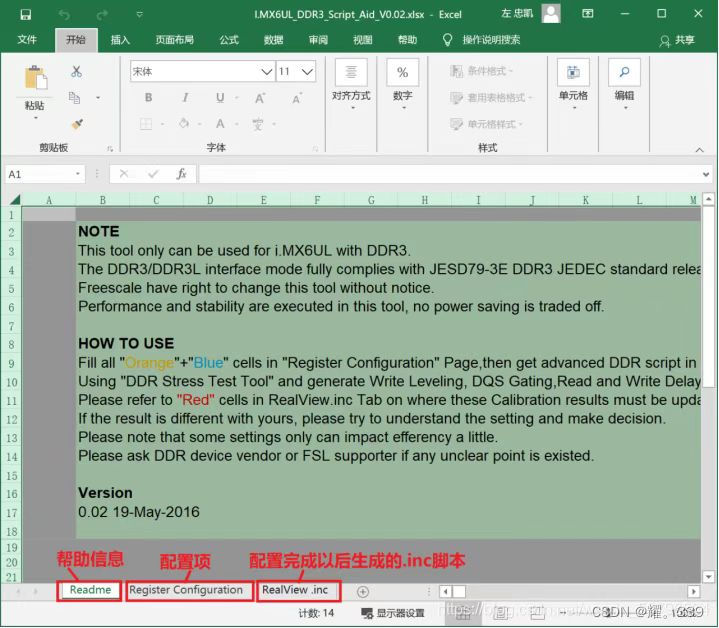Click the phonetic guide 文 icon
The image size is (719, 628).
pos(258,124)
